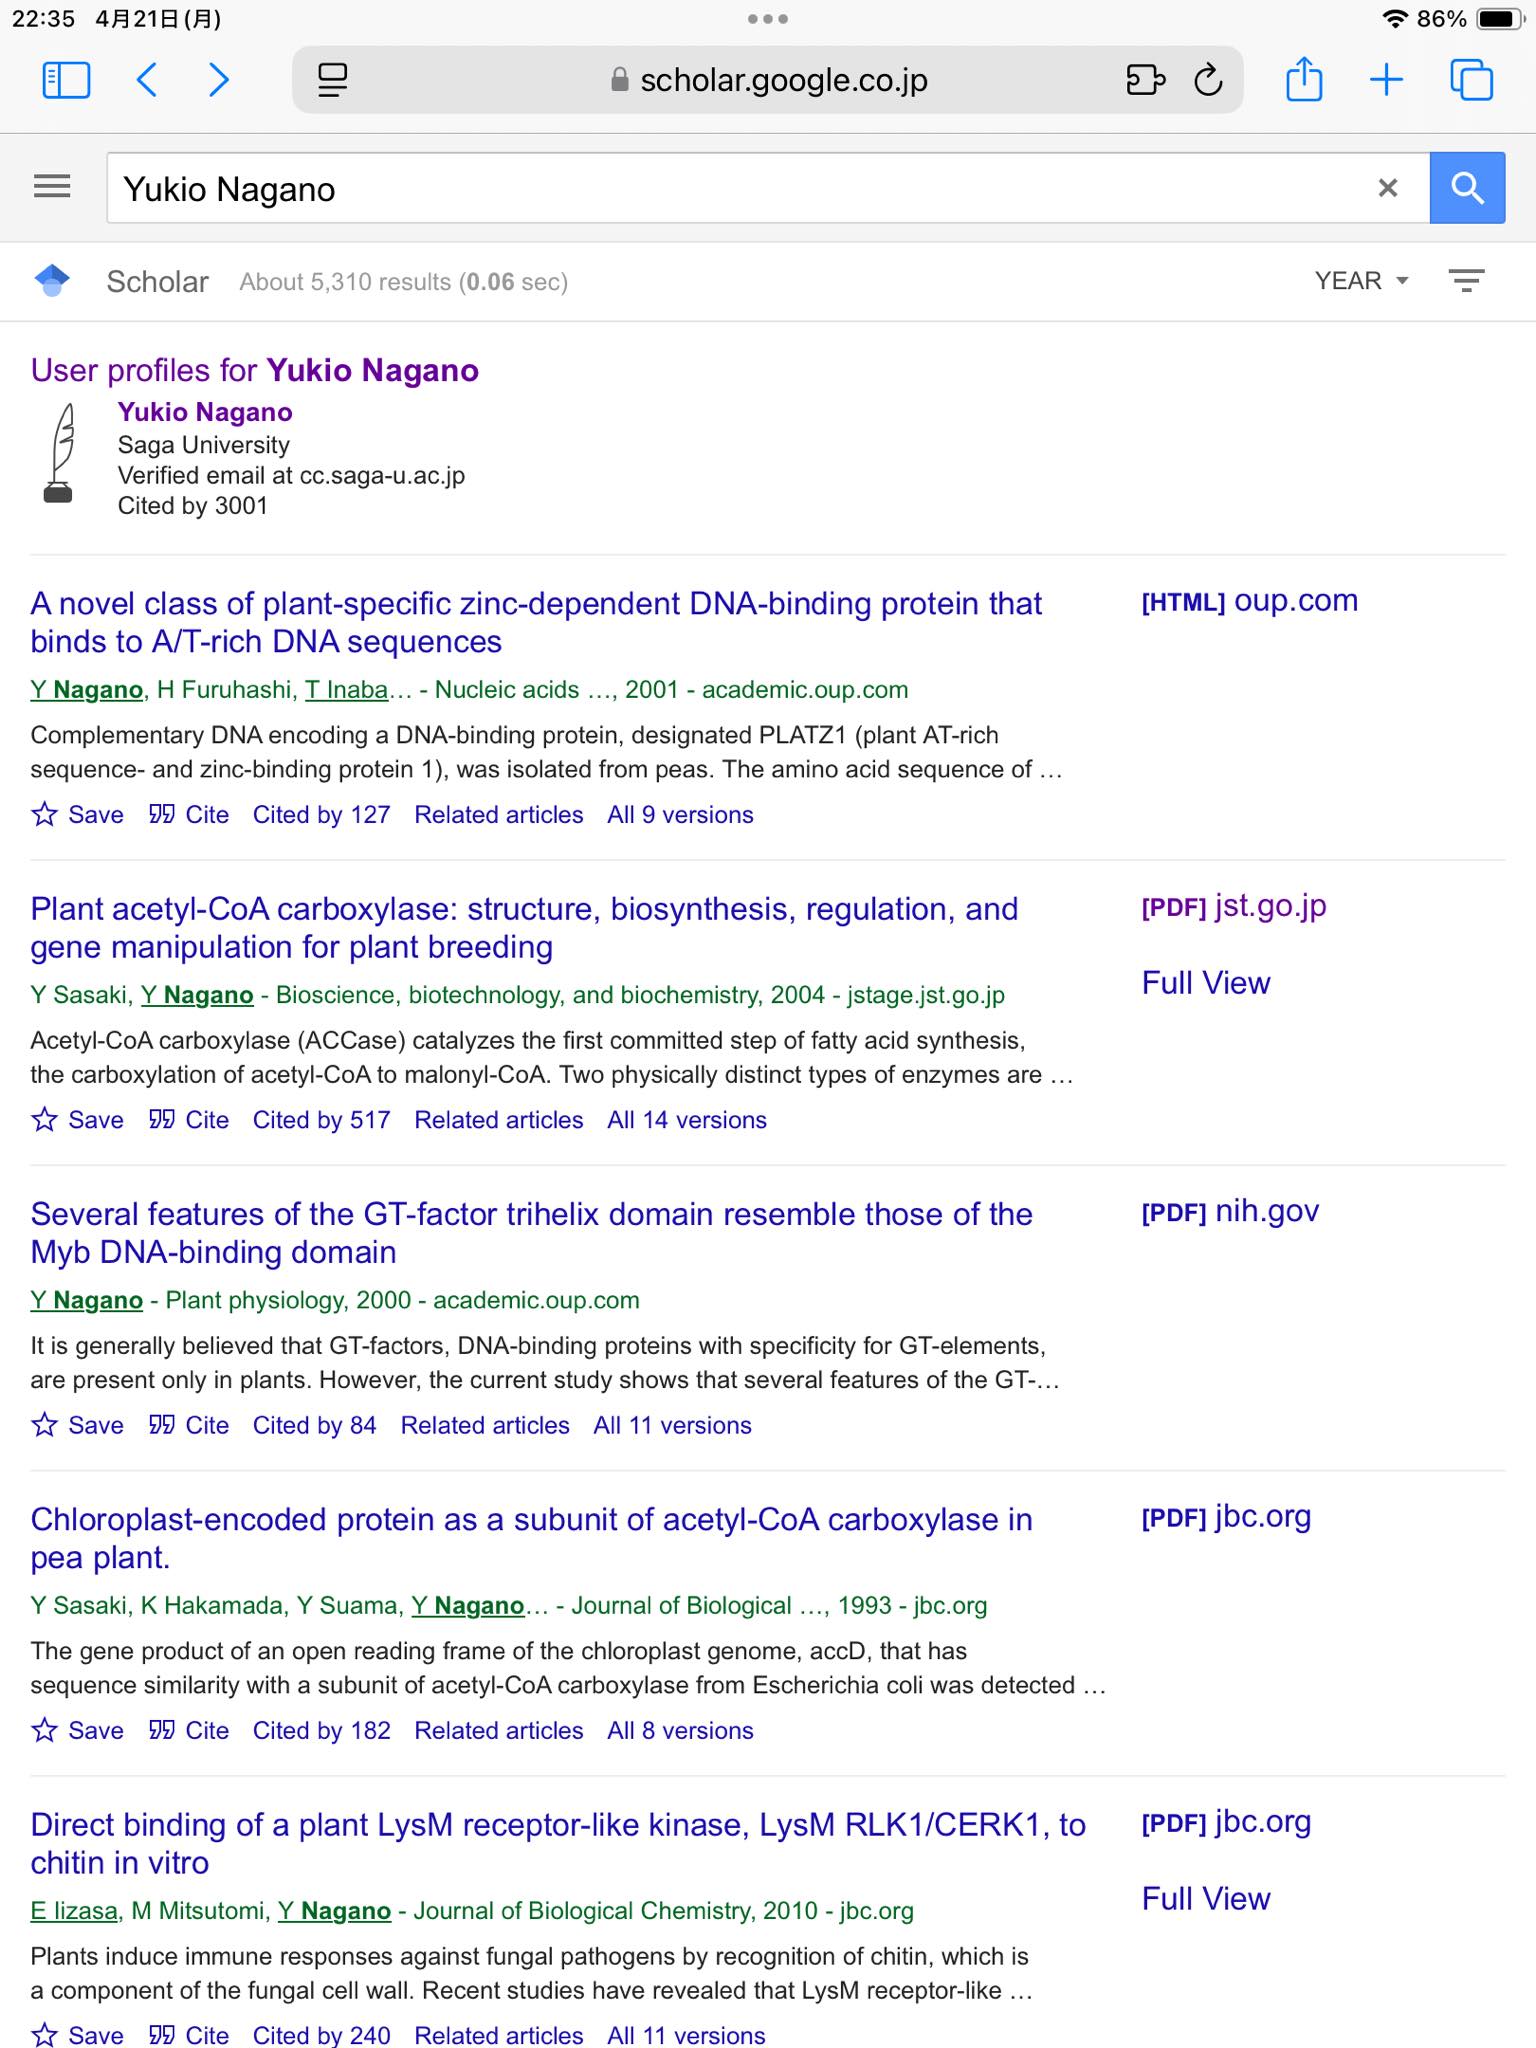Go forward to next page

[x=218, y=80]
